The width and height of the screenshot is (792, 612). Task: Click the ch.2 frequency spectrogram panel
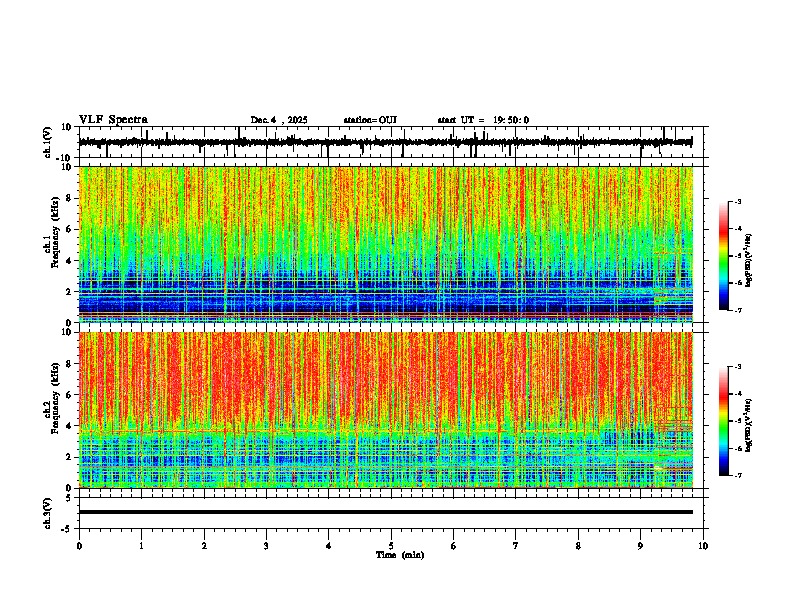click(386, 410)
